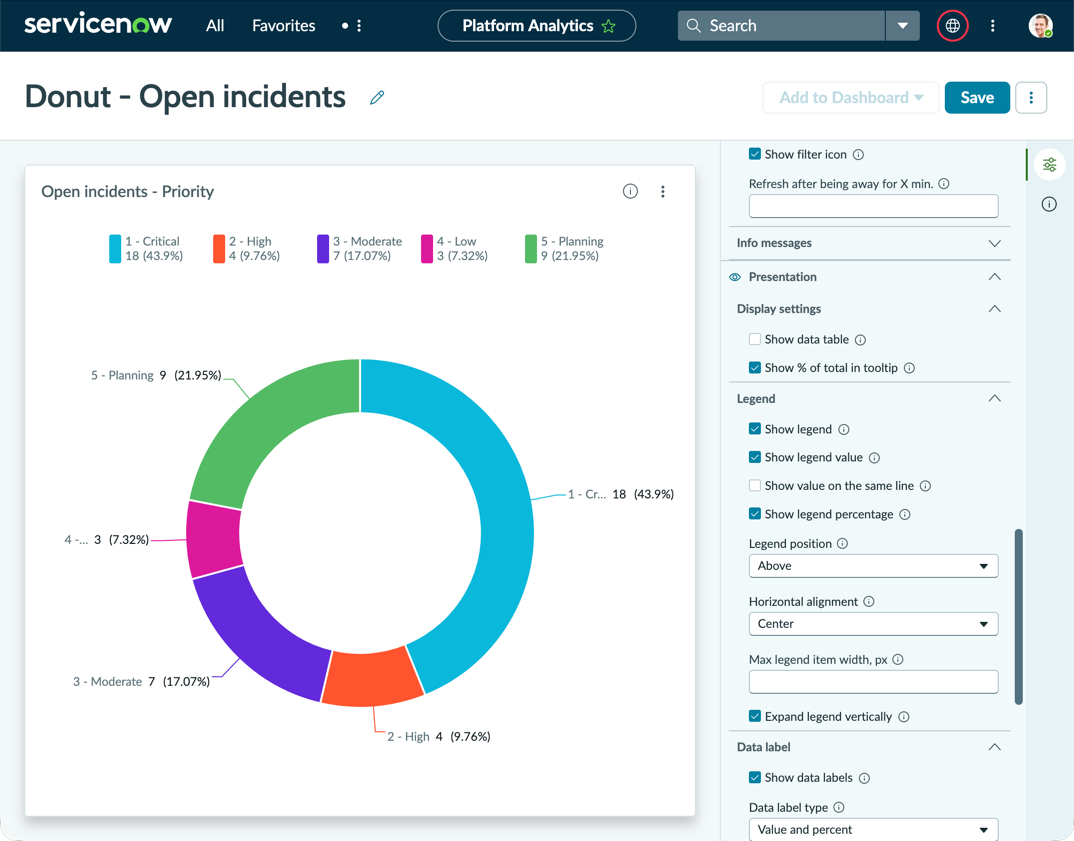This screenshot has width=1074, height=841.
Task: Collapse the Legend section
Action: 995,399
